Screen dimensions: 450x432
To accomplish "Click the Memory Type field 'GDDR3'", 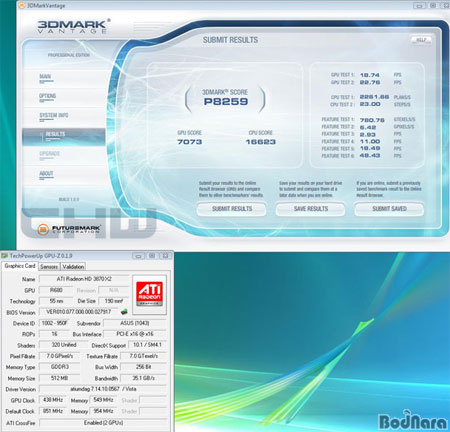I will pos(59,367).
